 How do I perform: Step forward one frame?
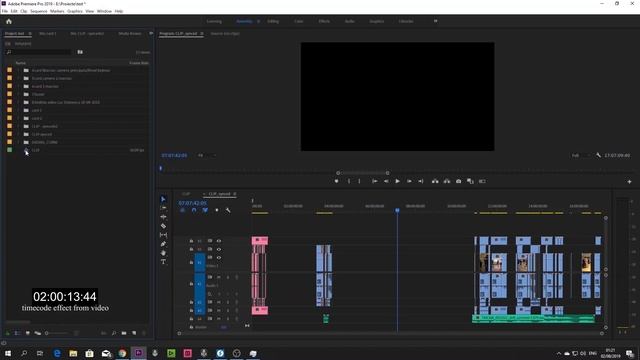point(409,181)
